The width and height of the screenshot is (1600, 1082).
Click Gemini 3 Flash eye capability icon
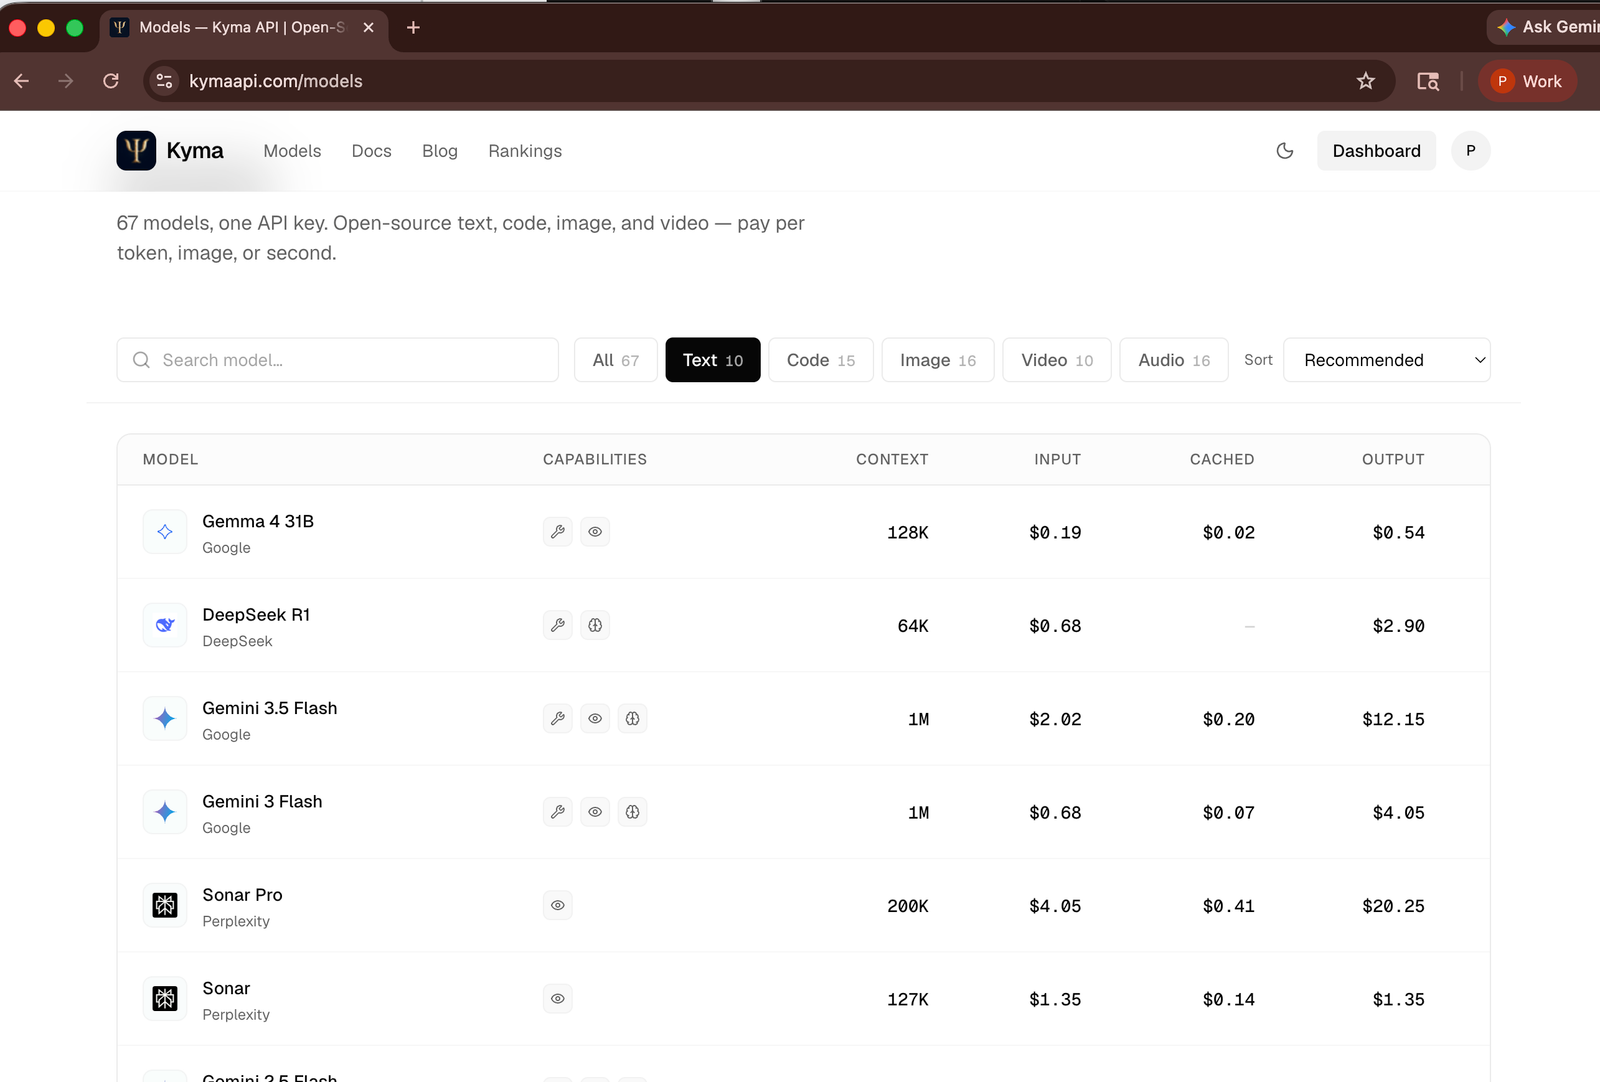click(595, 812)
